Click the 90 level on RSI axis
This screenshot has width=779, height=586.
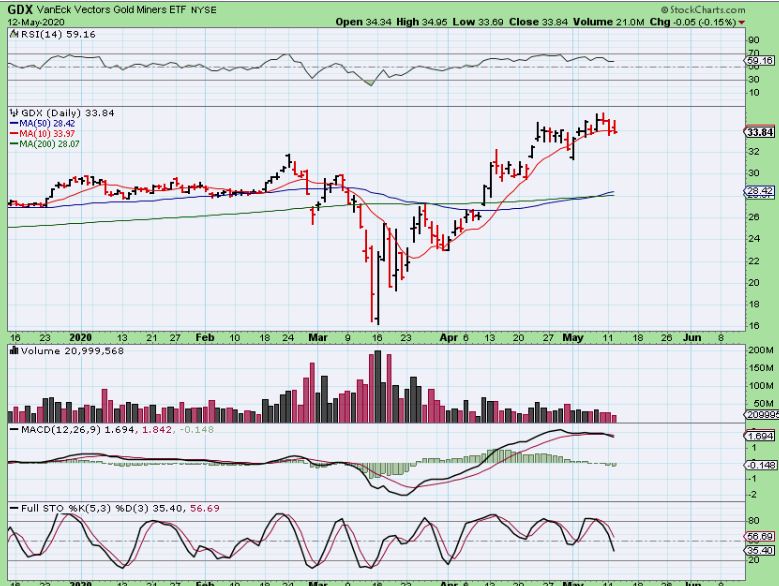tap(754, 40)
